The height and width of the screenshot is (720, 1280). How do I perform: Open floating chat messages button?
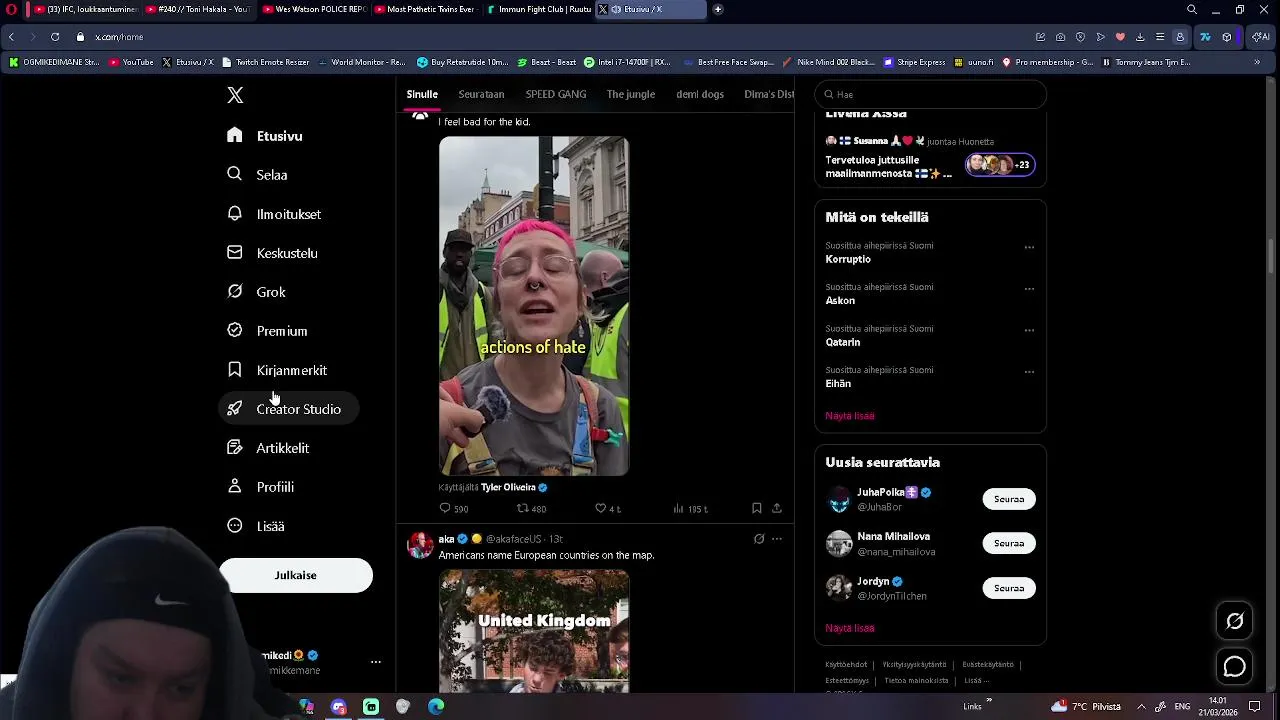(1235, 667)
